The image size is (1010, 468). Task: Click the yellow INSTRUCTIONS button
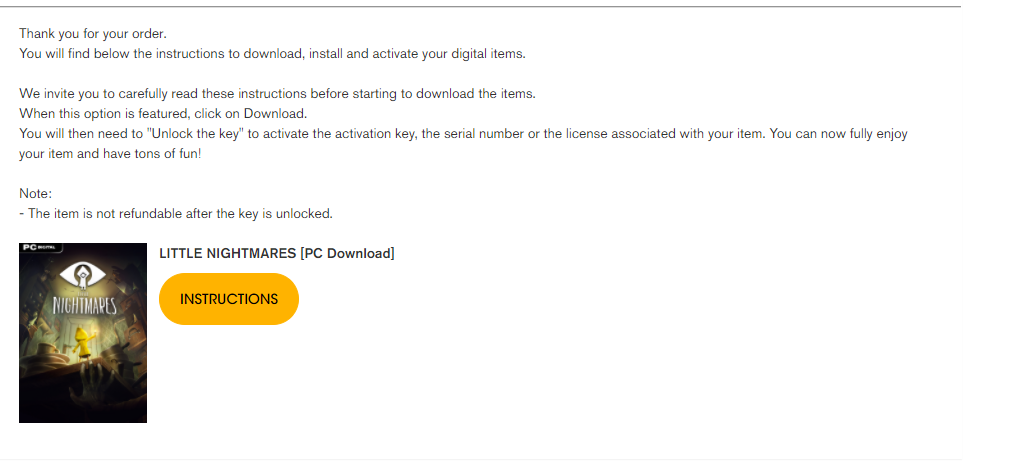(x=229, y=299)
